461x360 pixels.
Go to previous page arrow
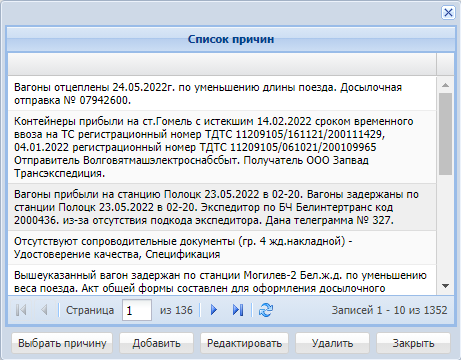point(44,310)
